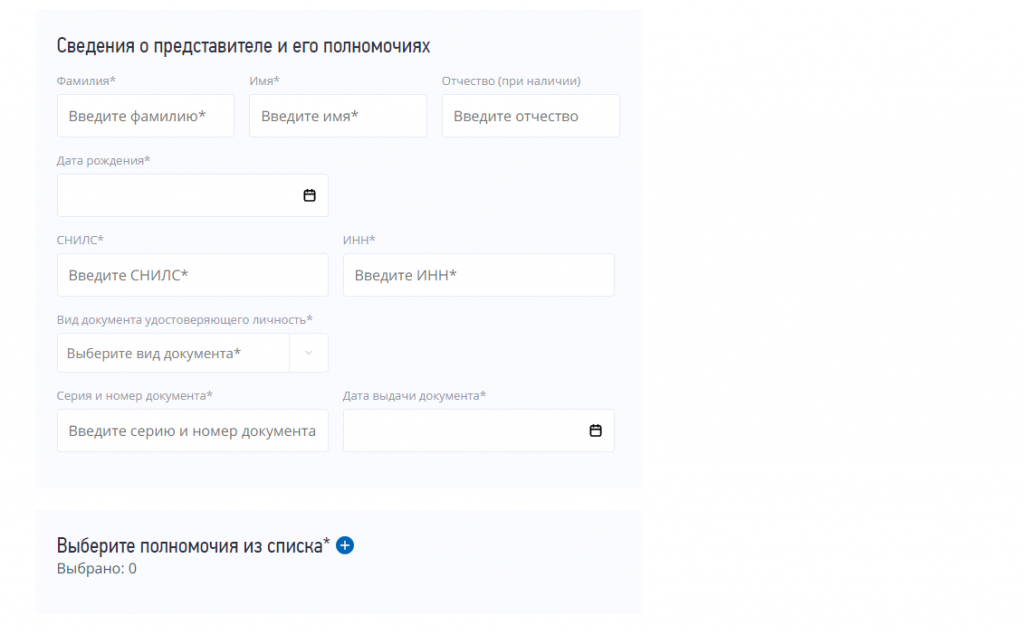Click inside the Дата рождения date box
1024x634 pixels.
(175, 196)
